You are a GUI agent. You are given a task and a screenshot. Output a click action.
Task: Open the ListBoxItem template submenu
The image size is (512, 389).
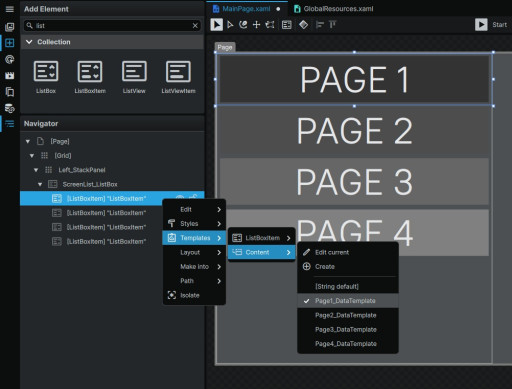[262, 238]
